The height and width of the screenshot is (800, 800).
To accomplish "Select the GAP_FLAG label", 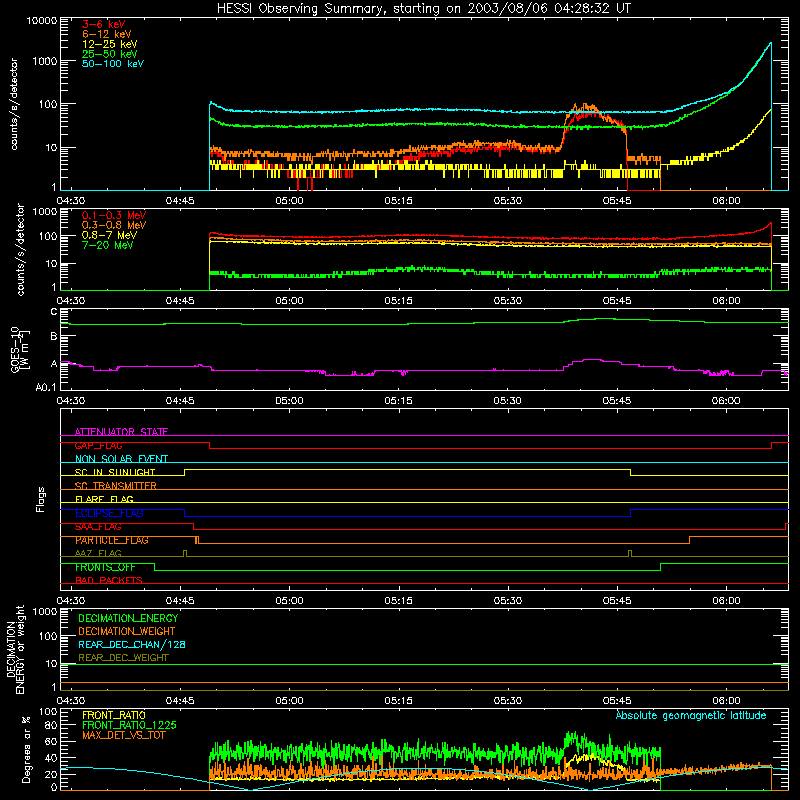I will 98,445.
